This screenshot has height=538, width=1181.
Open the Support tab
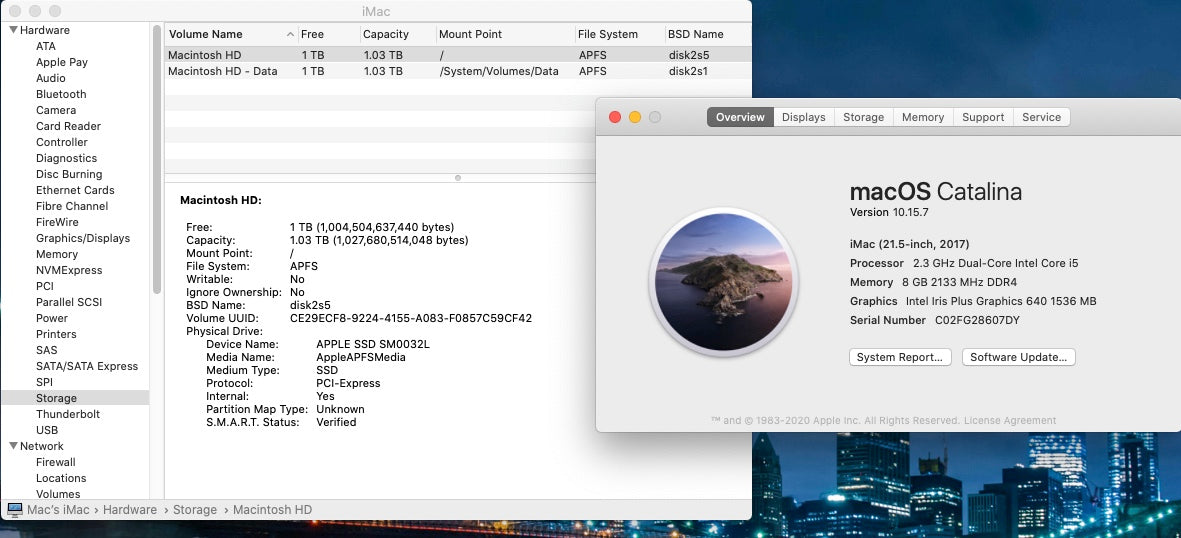tap(982, 117)
